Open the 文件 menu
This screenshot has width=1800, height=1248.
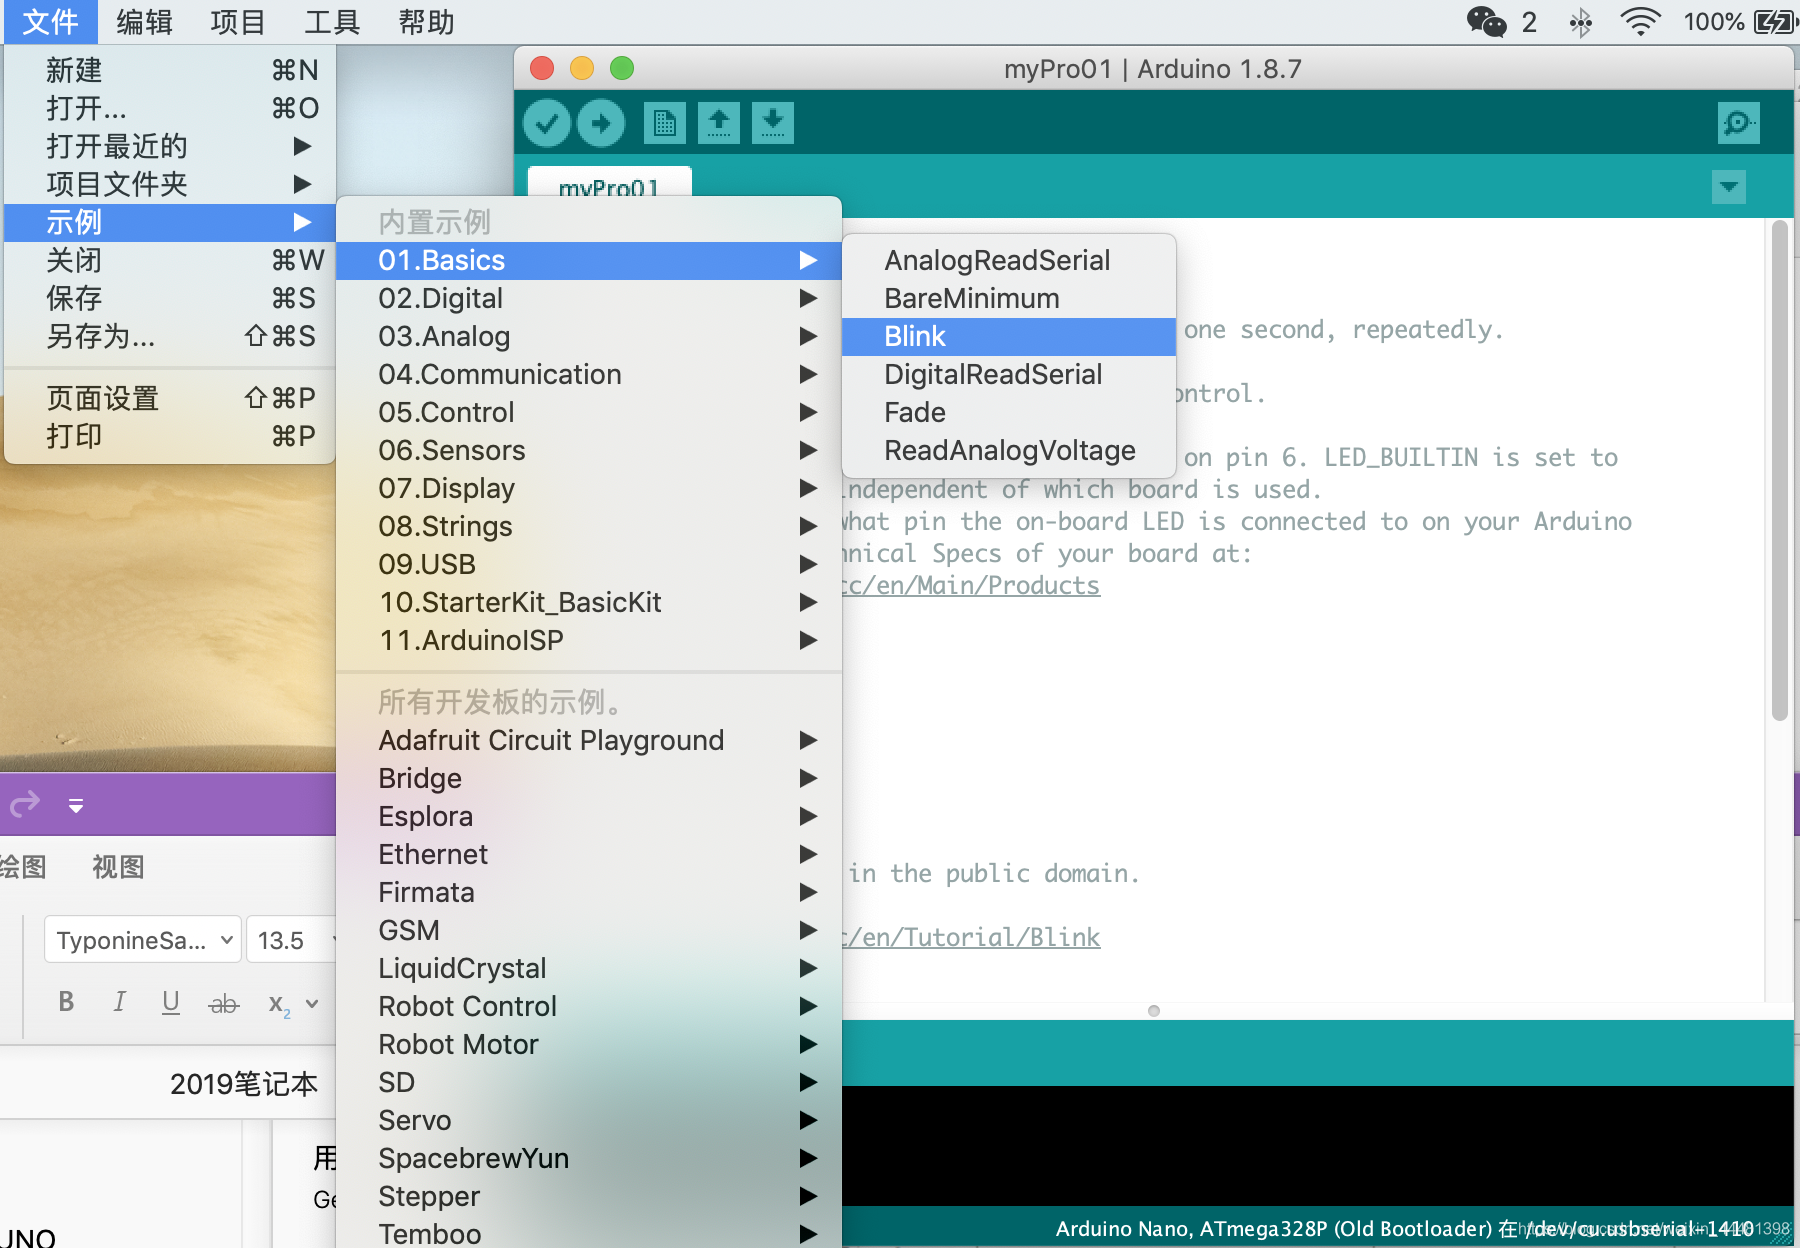tap(50, 22)
